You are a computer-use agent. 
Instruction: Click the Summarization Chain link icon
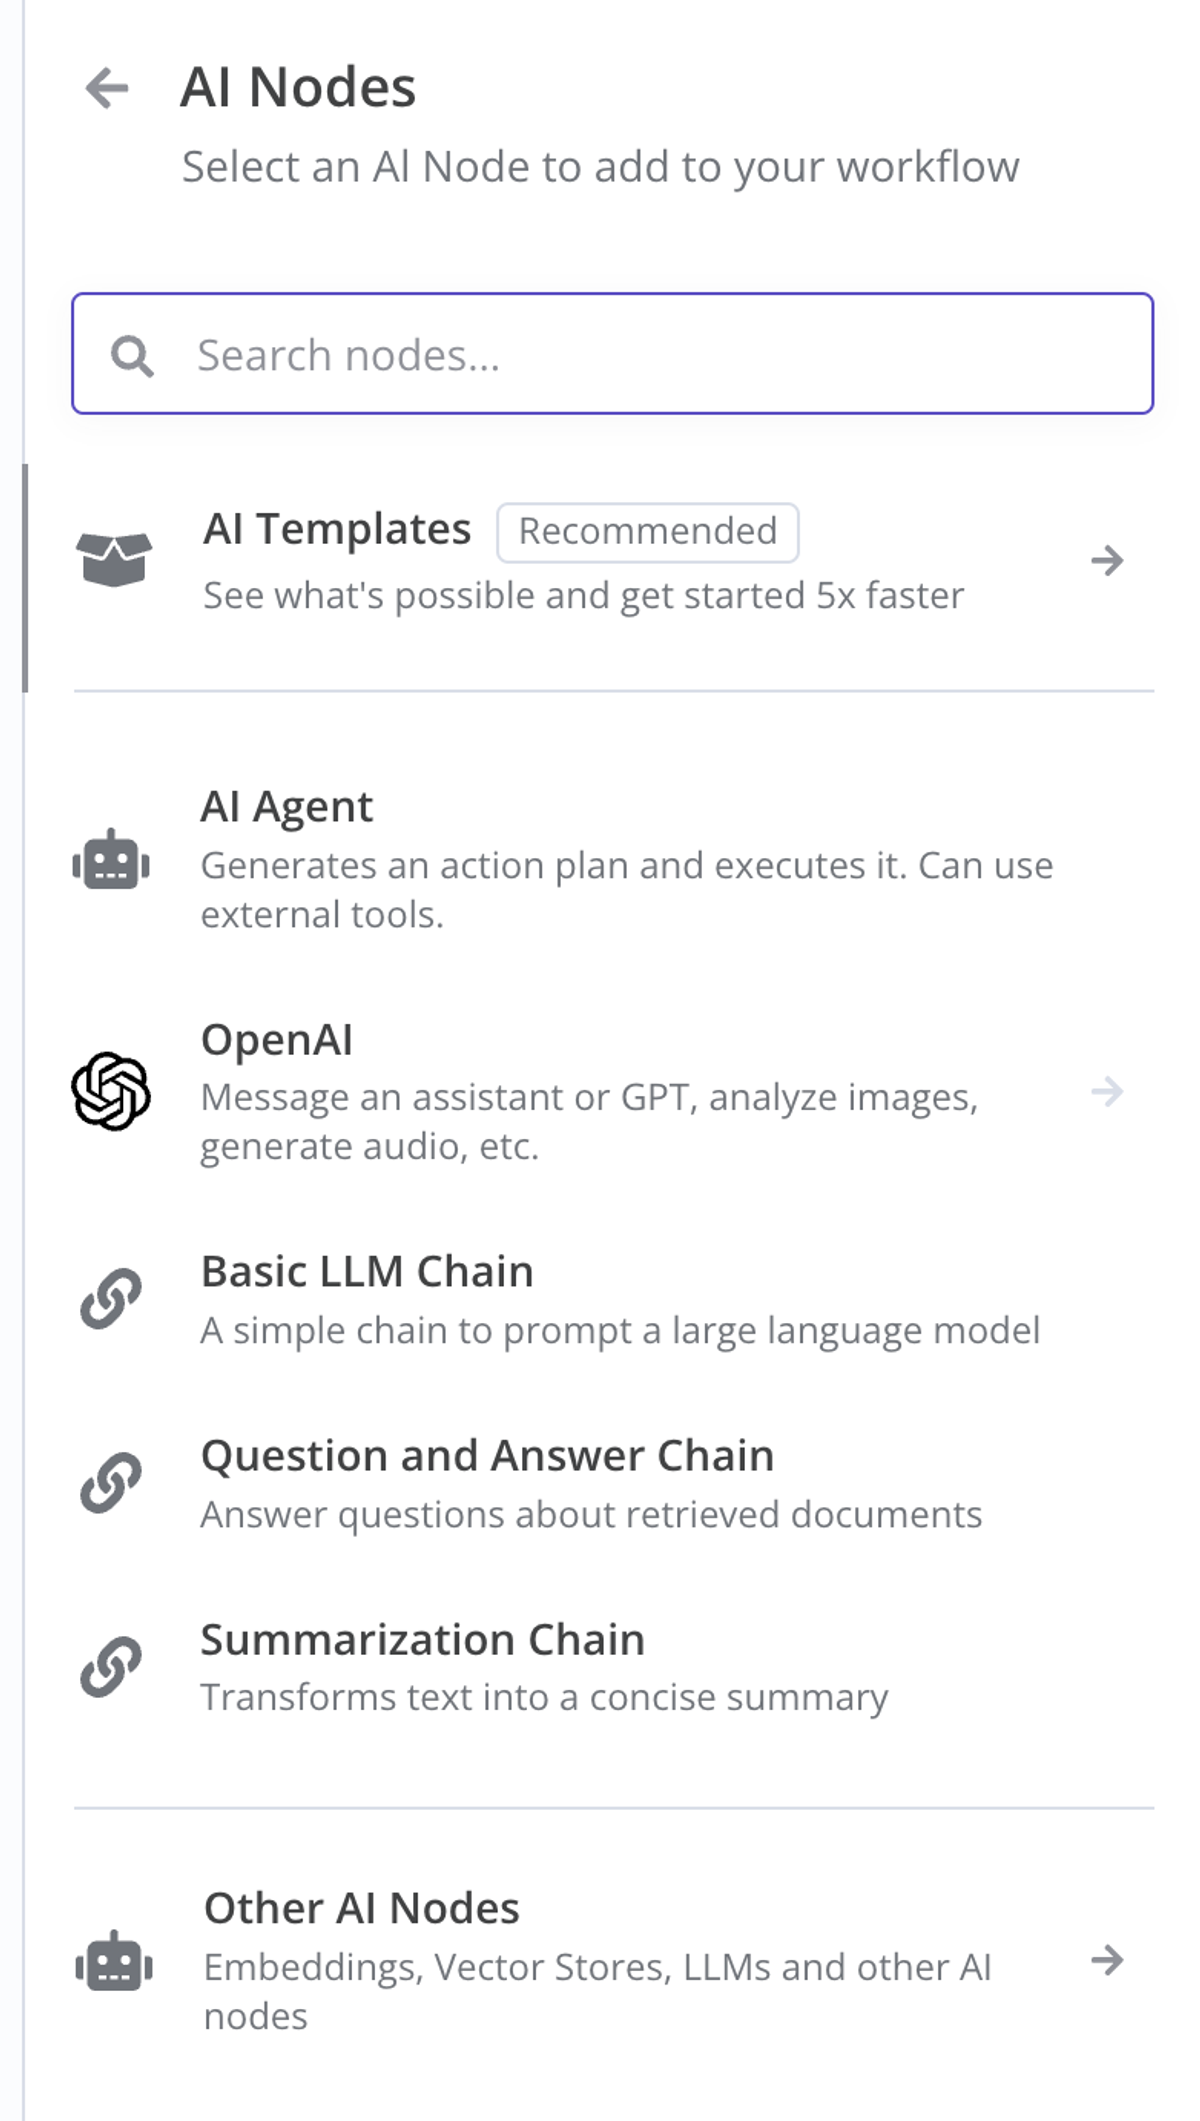click(111, 1667)
